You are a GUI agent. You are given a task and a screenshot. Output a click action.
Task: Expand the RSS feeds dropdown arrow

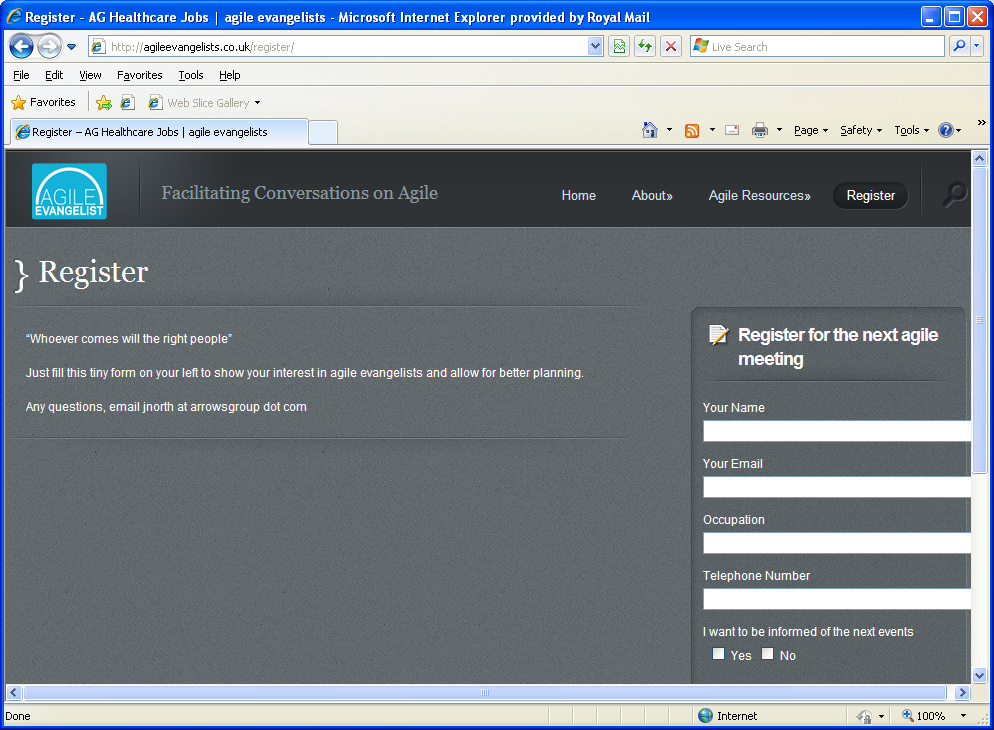tap(713, 130)
